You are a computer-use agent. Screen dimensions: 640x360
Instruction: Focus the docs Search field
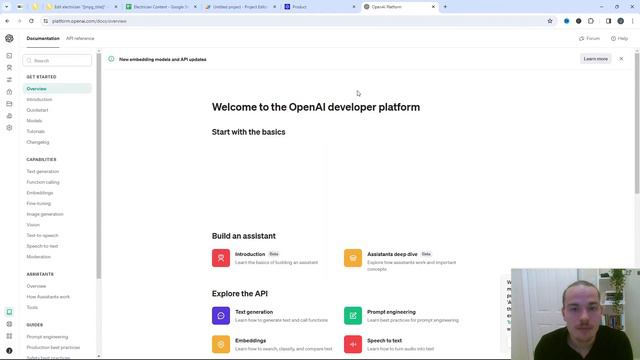[x=57, y=60]
